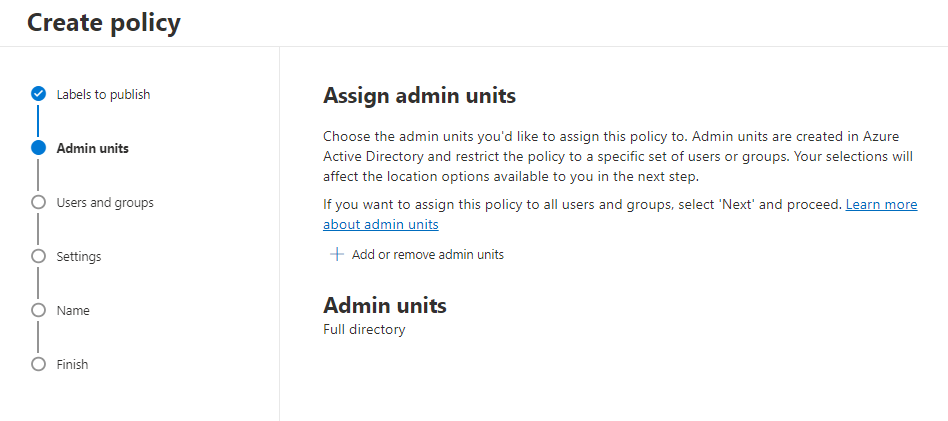The image size is (948, 421).
Task: Select the Name step label in the wizard
Action: [73, 310]
